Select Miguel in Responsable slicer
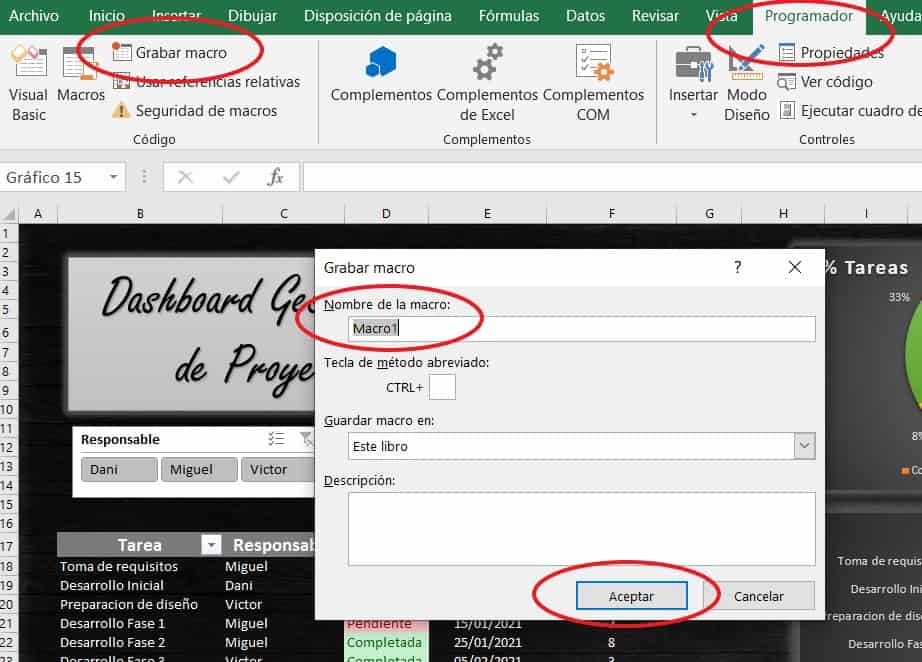 [199, 470]
